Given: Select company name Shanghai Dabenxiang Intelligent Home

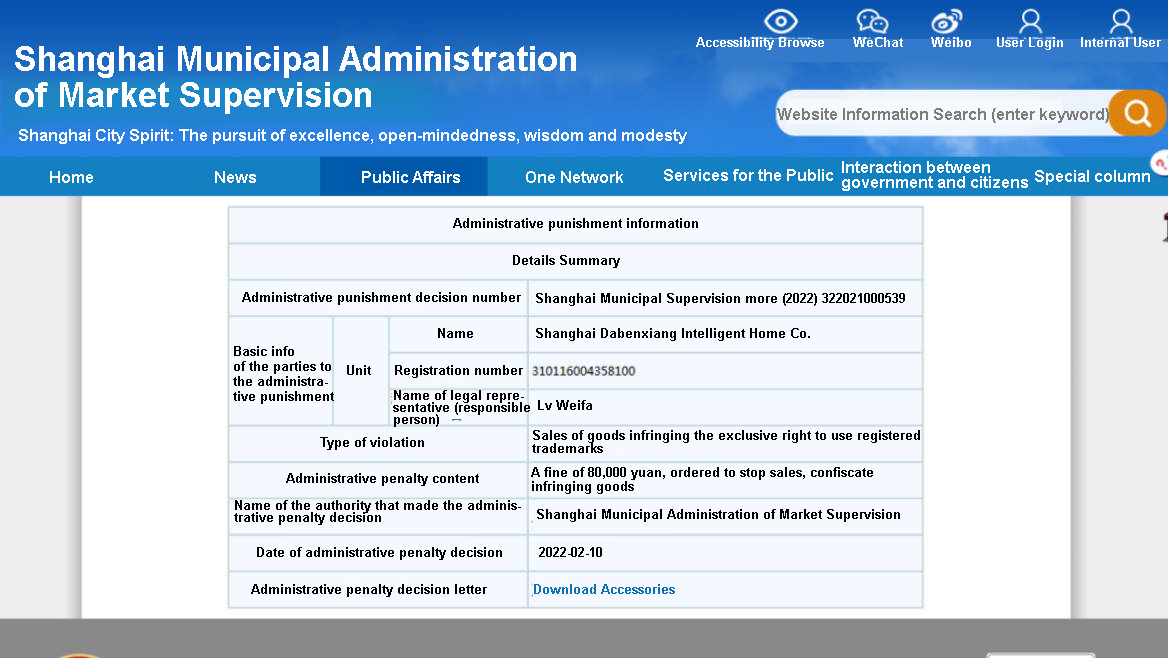Looking at the screenshot, I should point(673,334).
